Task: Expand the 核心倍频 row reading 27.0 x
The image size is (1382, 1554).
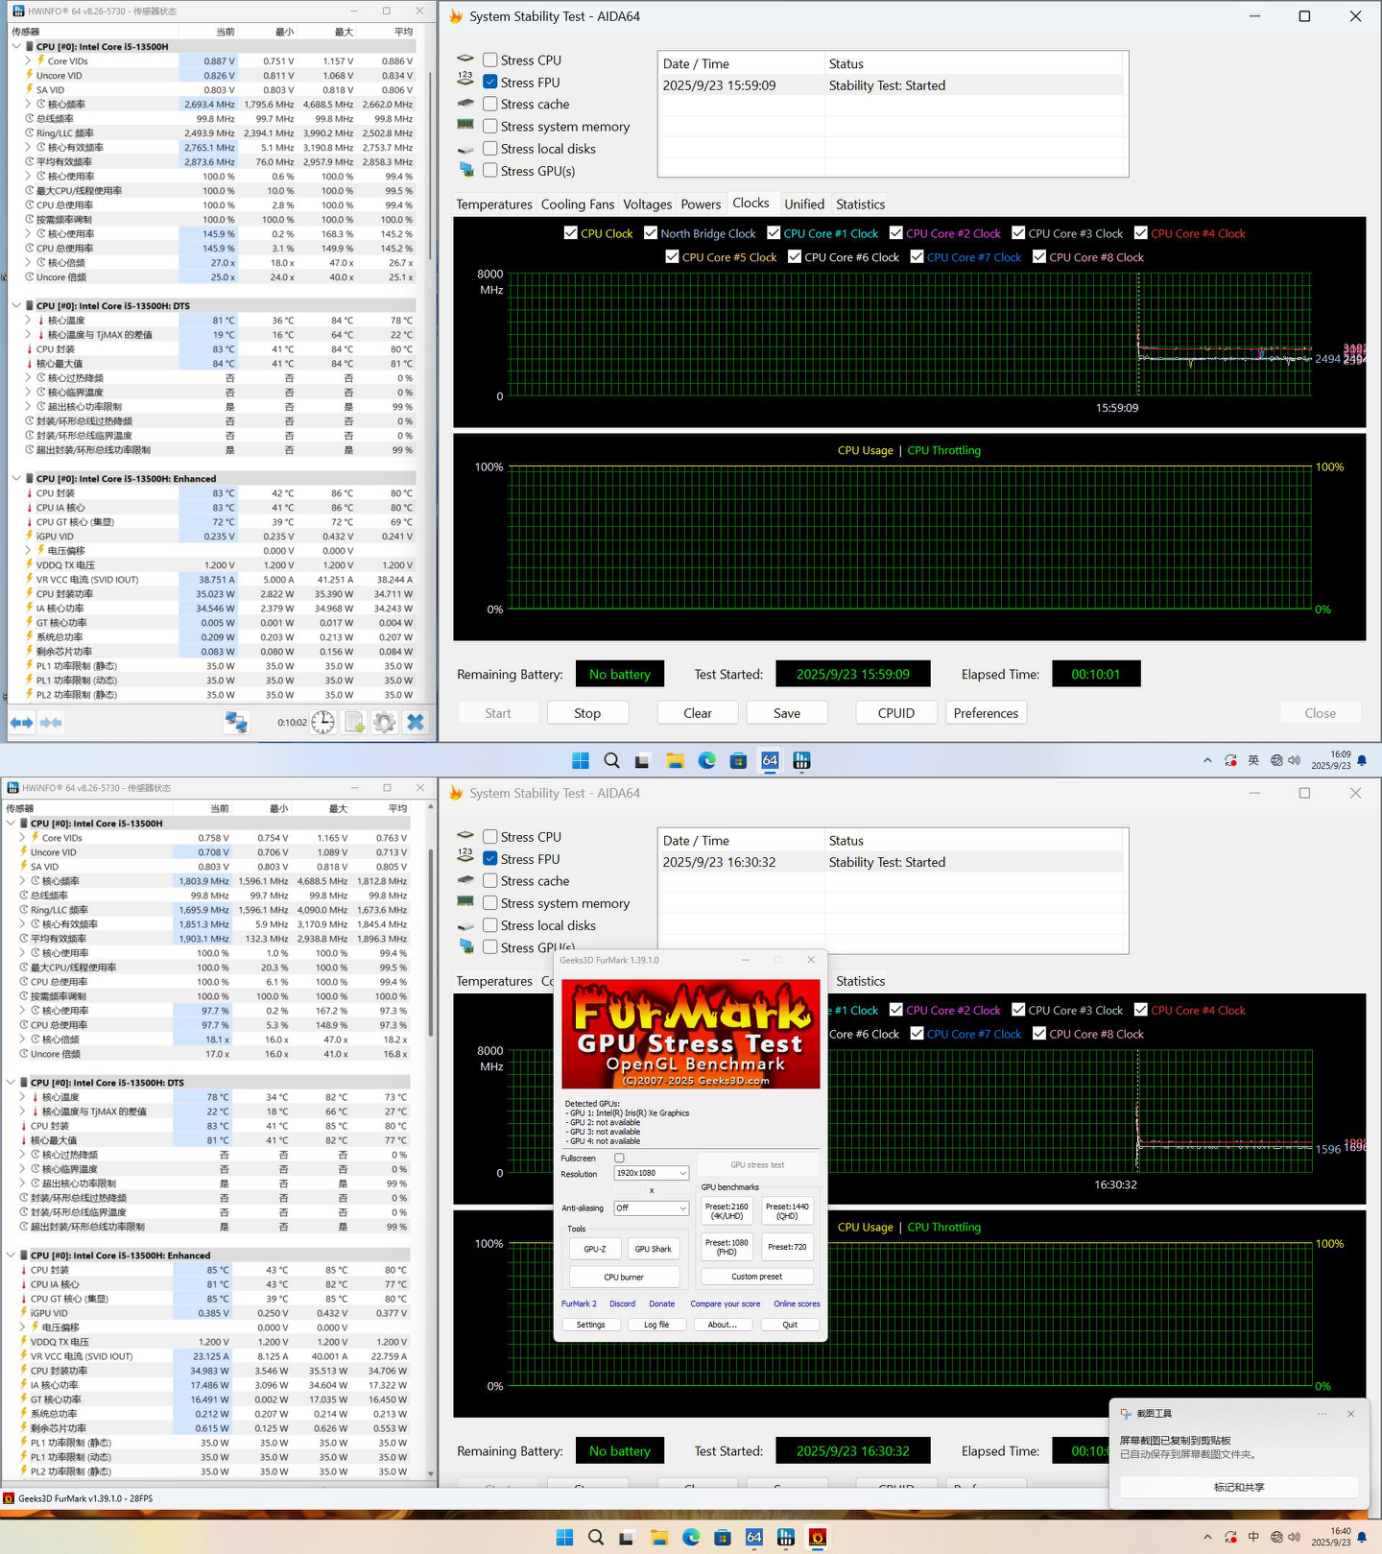Action: [29, 263]
